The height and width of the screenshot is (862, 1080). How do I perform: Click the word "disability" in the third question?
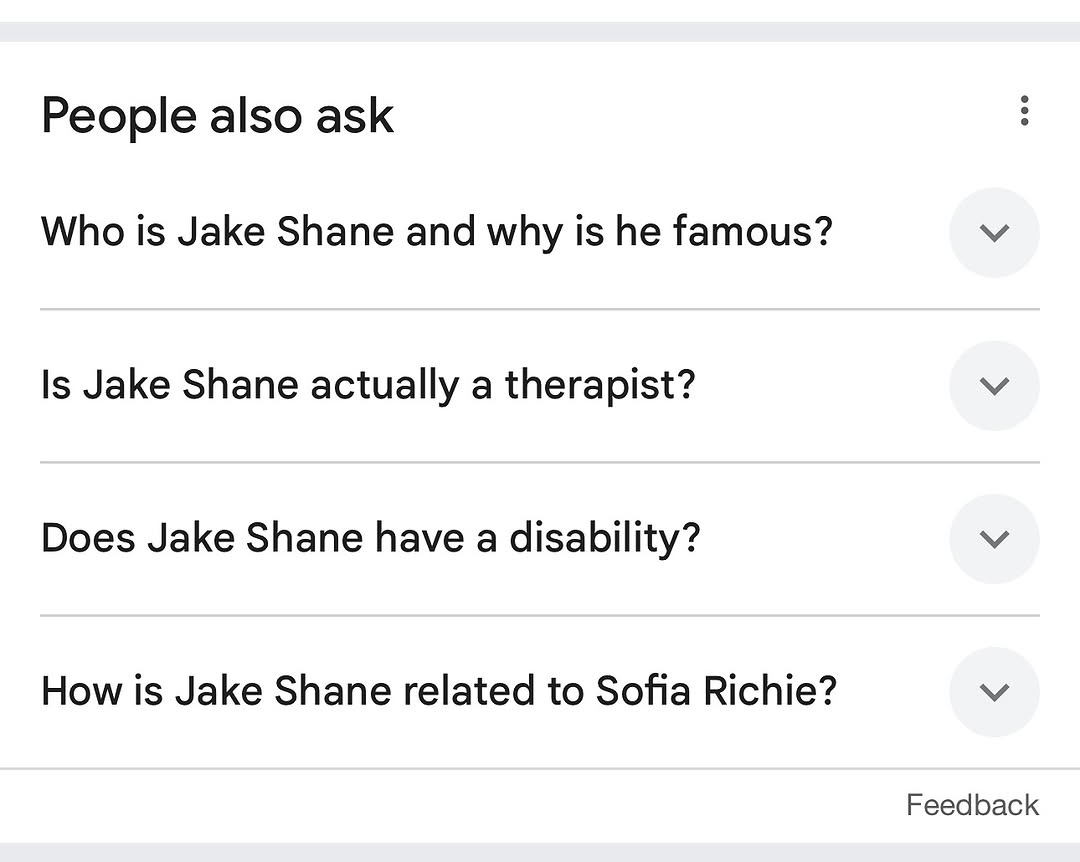(x=604, y=539)
